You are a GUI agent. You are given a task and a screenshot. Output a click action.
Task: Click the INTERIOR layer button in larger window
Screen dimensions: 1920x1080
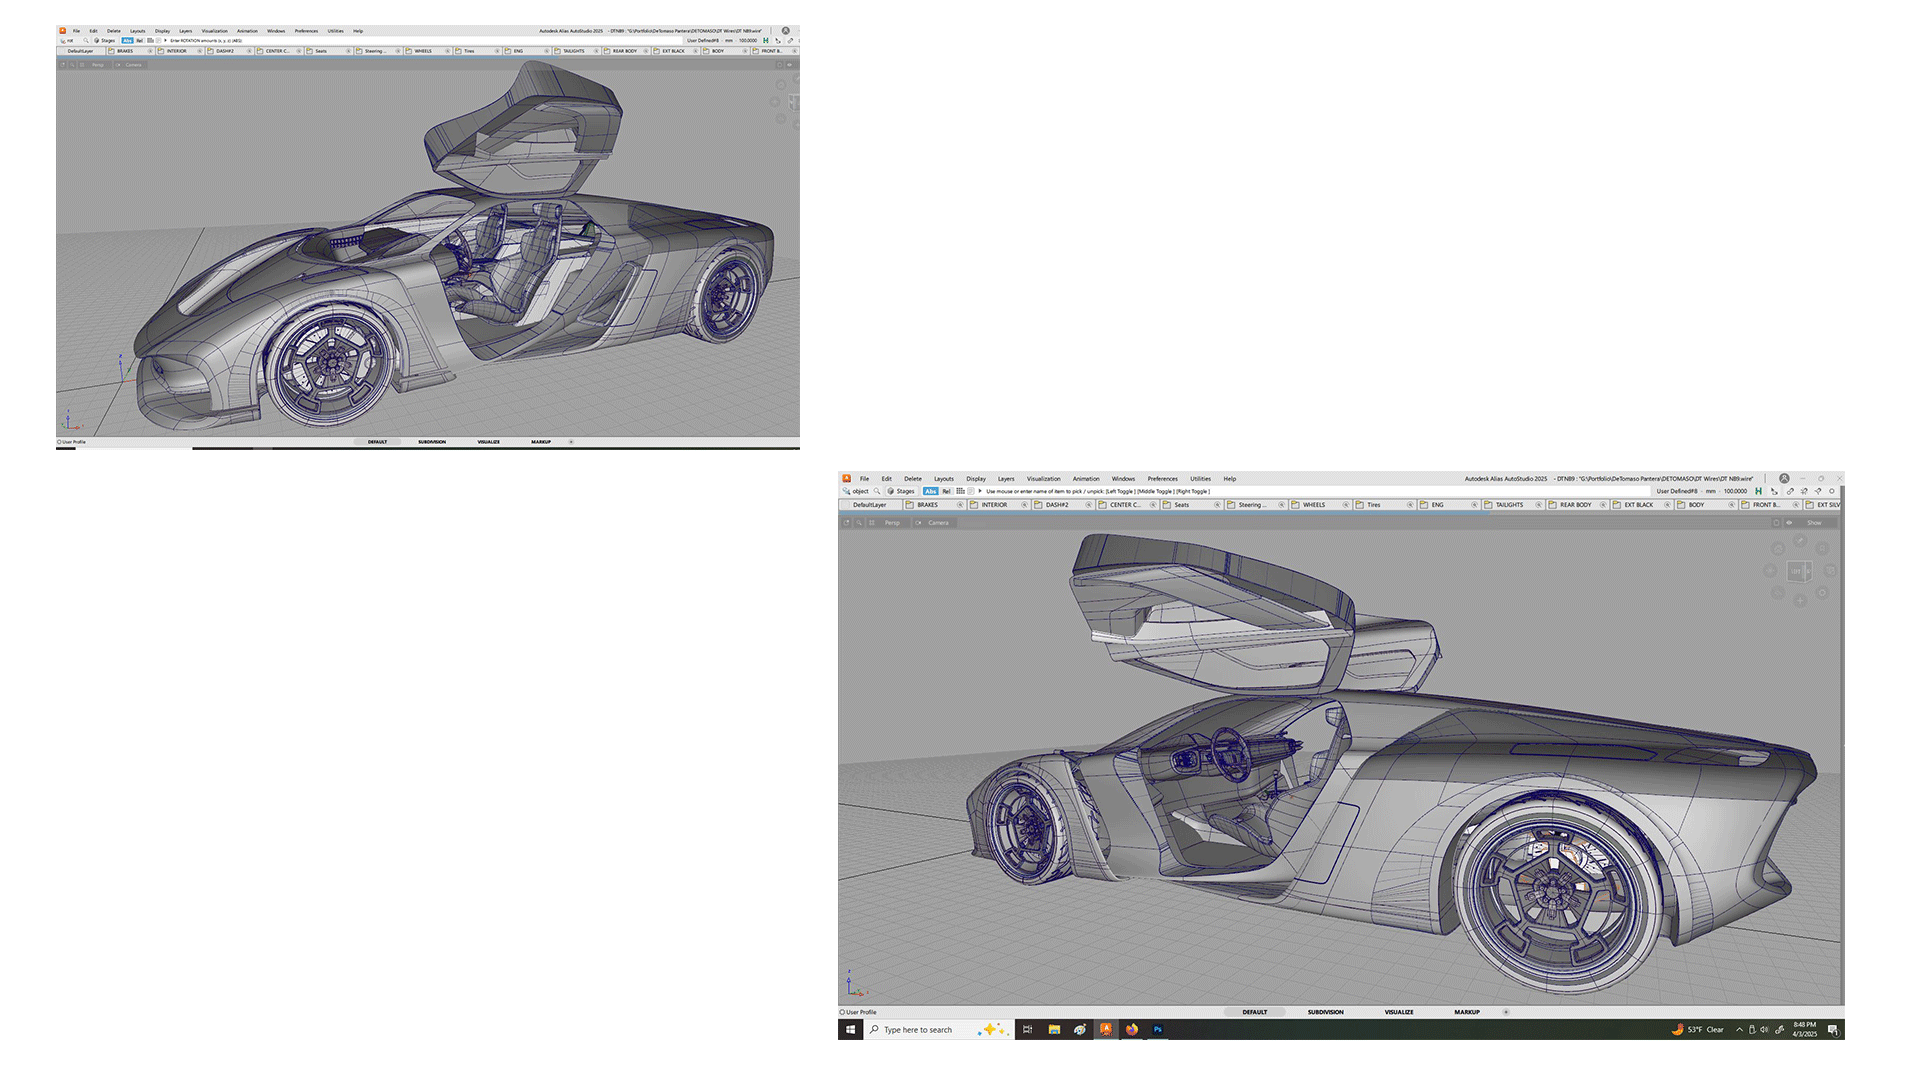(994, 505)
